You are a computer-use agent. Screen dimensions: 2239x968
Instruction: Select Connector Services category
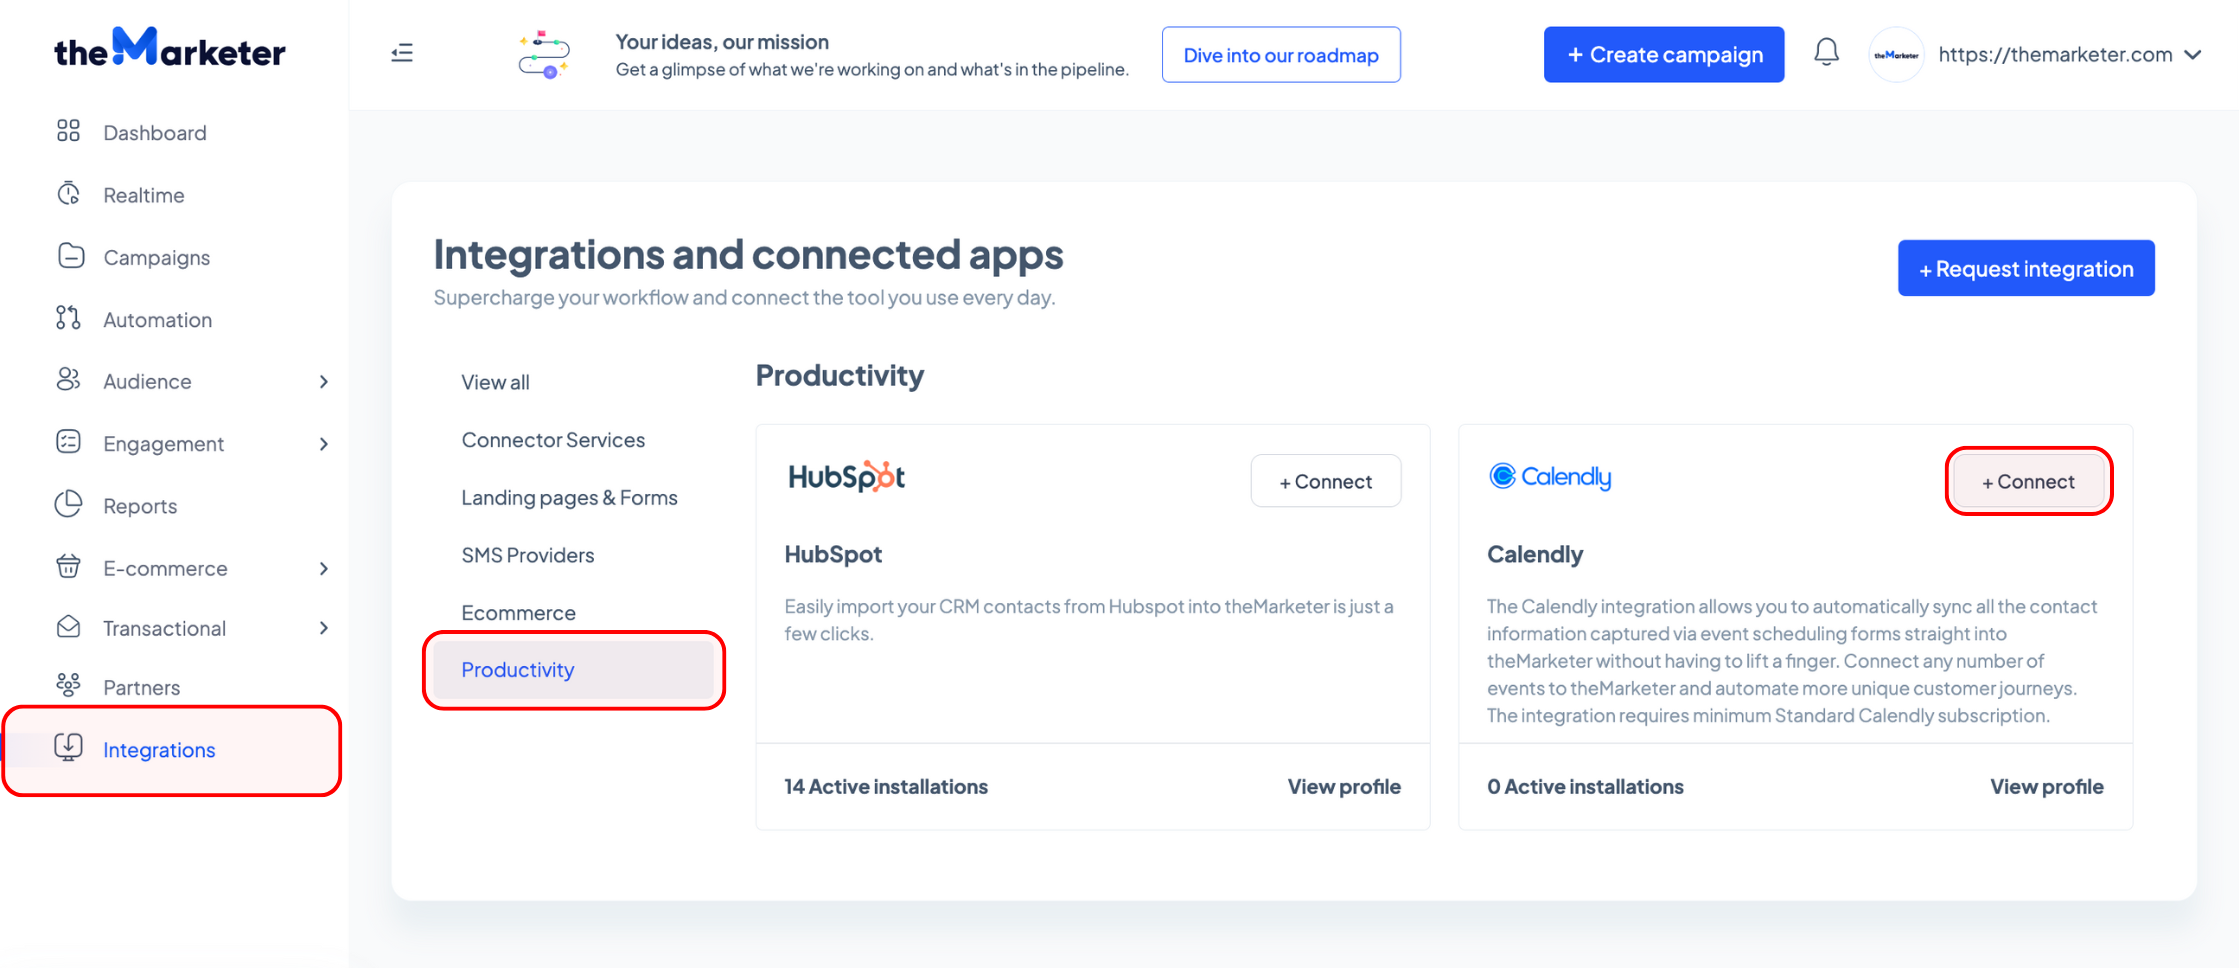click(553, 440)
